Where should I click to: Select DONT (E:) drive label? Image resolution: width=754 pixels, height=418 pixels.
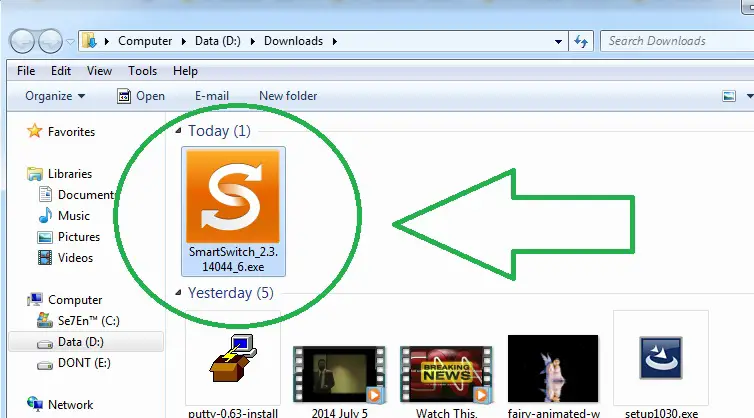pyautogui.click(x=84, y=363)
